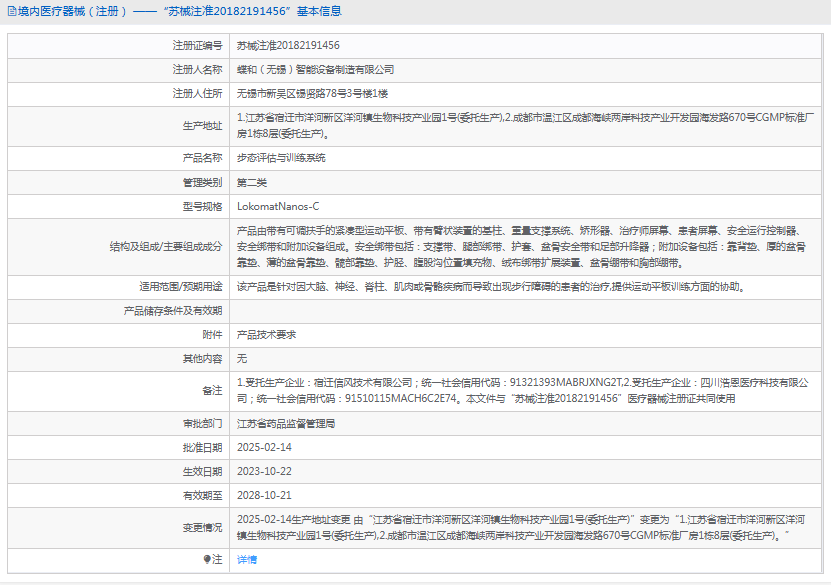Select address 无锡市新吴区锡贤路78号3号楼1楼

pyautogui.click(x=312, y=94)
